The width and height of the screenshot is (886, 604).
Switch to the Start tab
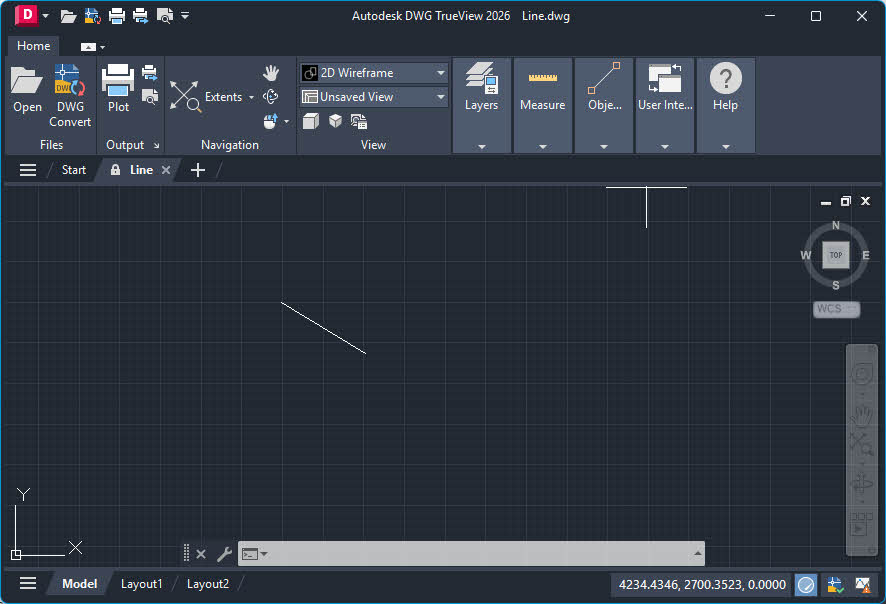pos(72,170)
